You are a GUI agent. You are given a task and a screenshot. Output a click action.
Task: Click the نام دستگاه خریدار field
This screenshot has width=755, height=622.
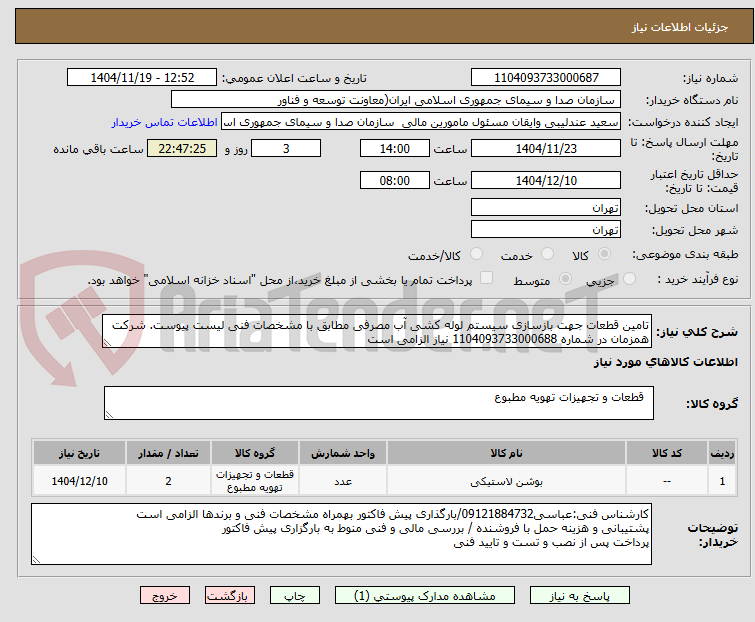coord(396,100)
